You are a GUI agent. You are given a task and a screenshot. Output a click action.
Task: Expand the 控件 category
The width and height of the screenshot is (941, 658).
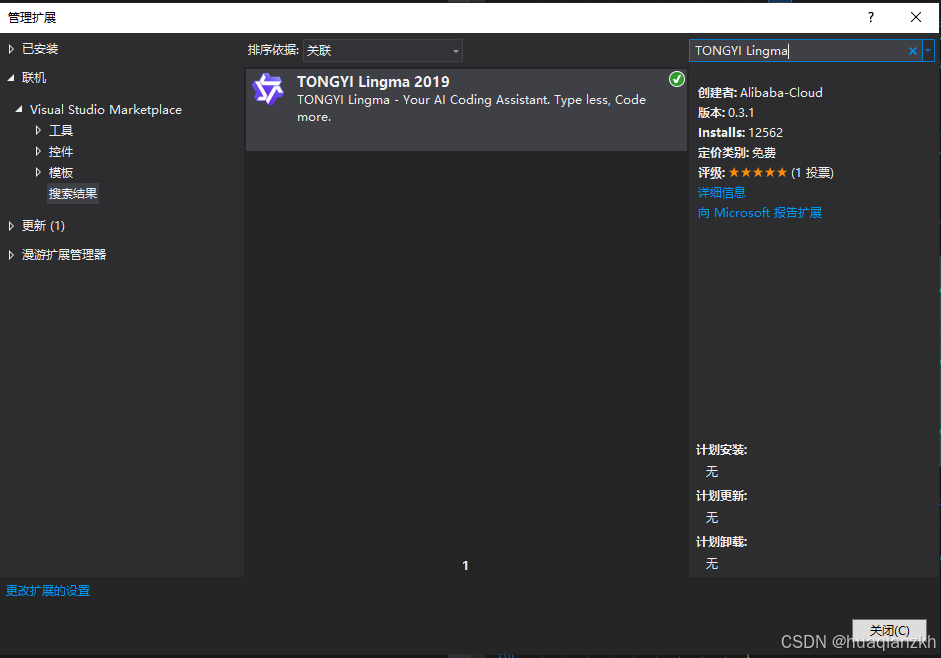38,151
